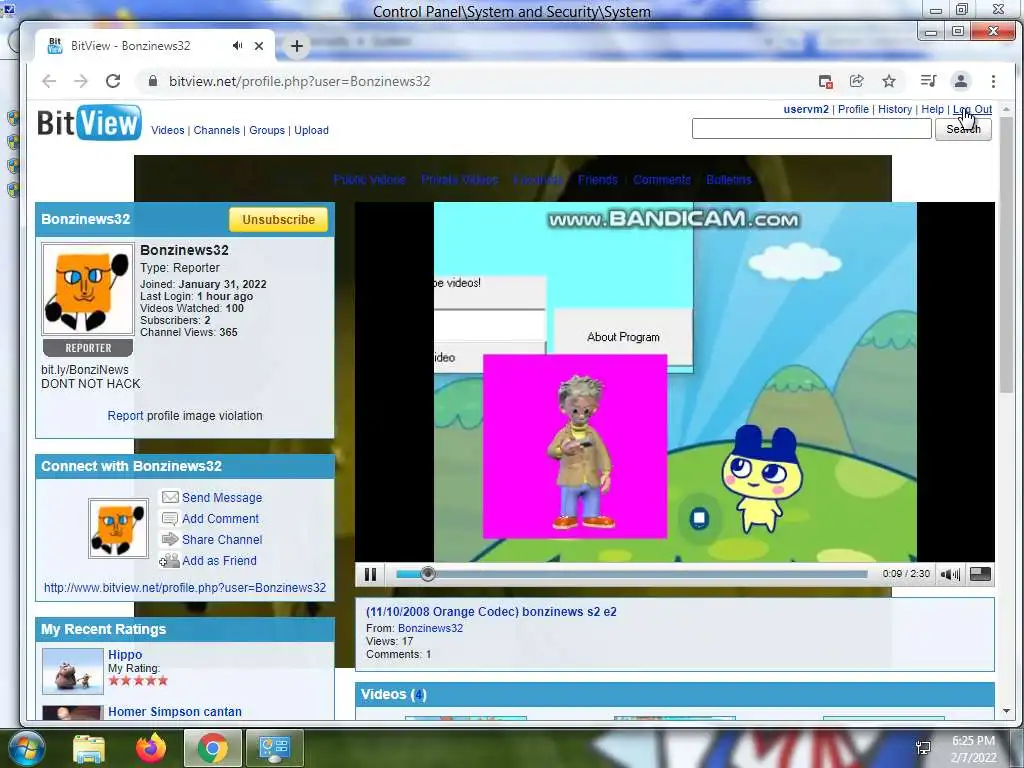Open the Upload menu link
The height and width of the screenshot is (768, 1024).
(x=312, y=130)
